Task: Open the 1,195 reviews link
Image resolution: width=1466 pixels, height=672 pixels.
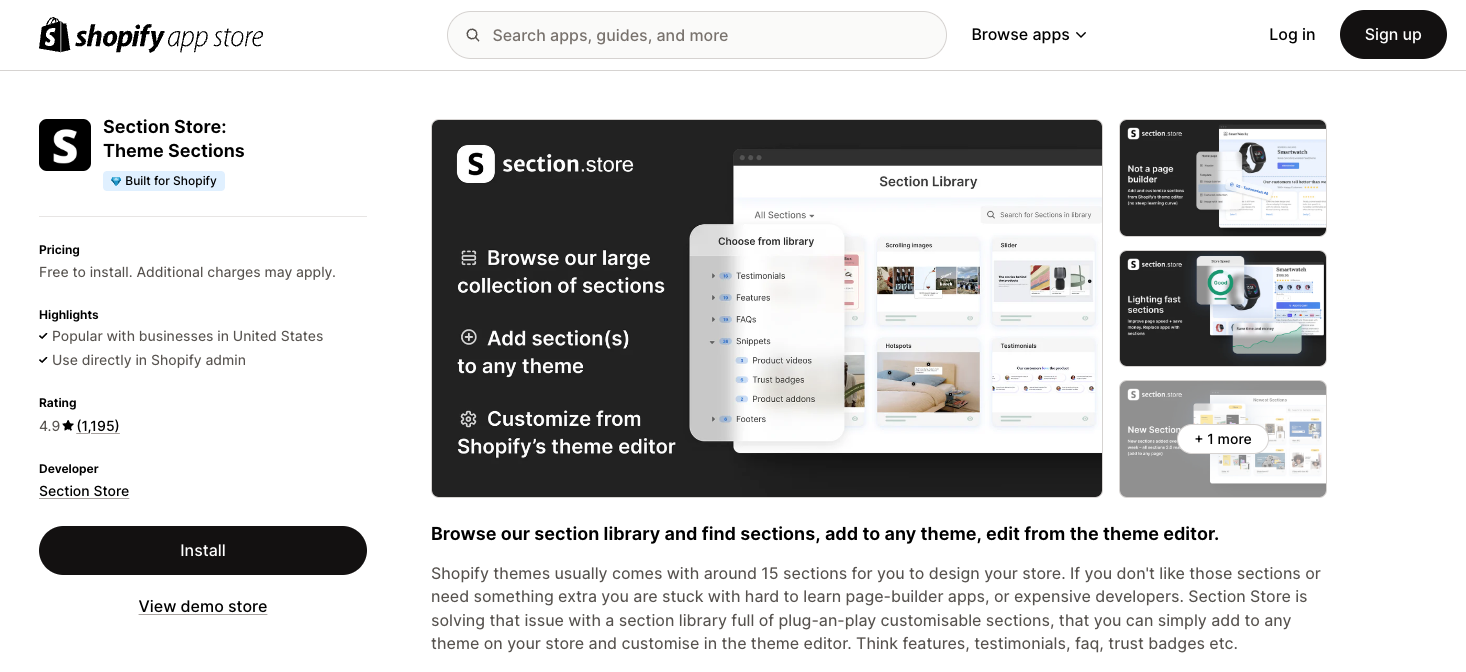Action: pos(98,426)
